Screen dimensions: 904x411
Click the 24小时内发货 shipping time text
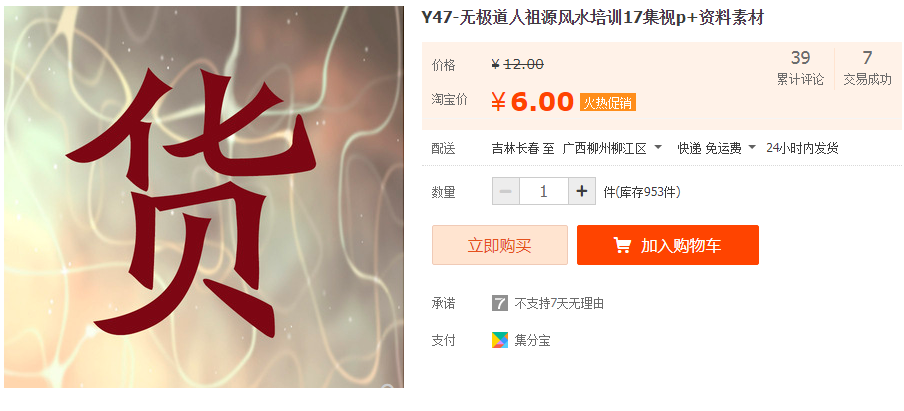click(x=802, y=149)
